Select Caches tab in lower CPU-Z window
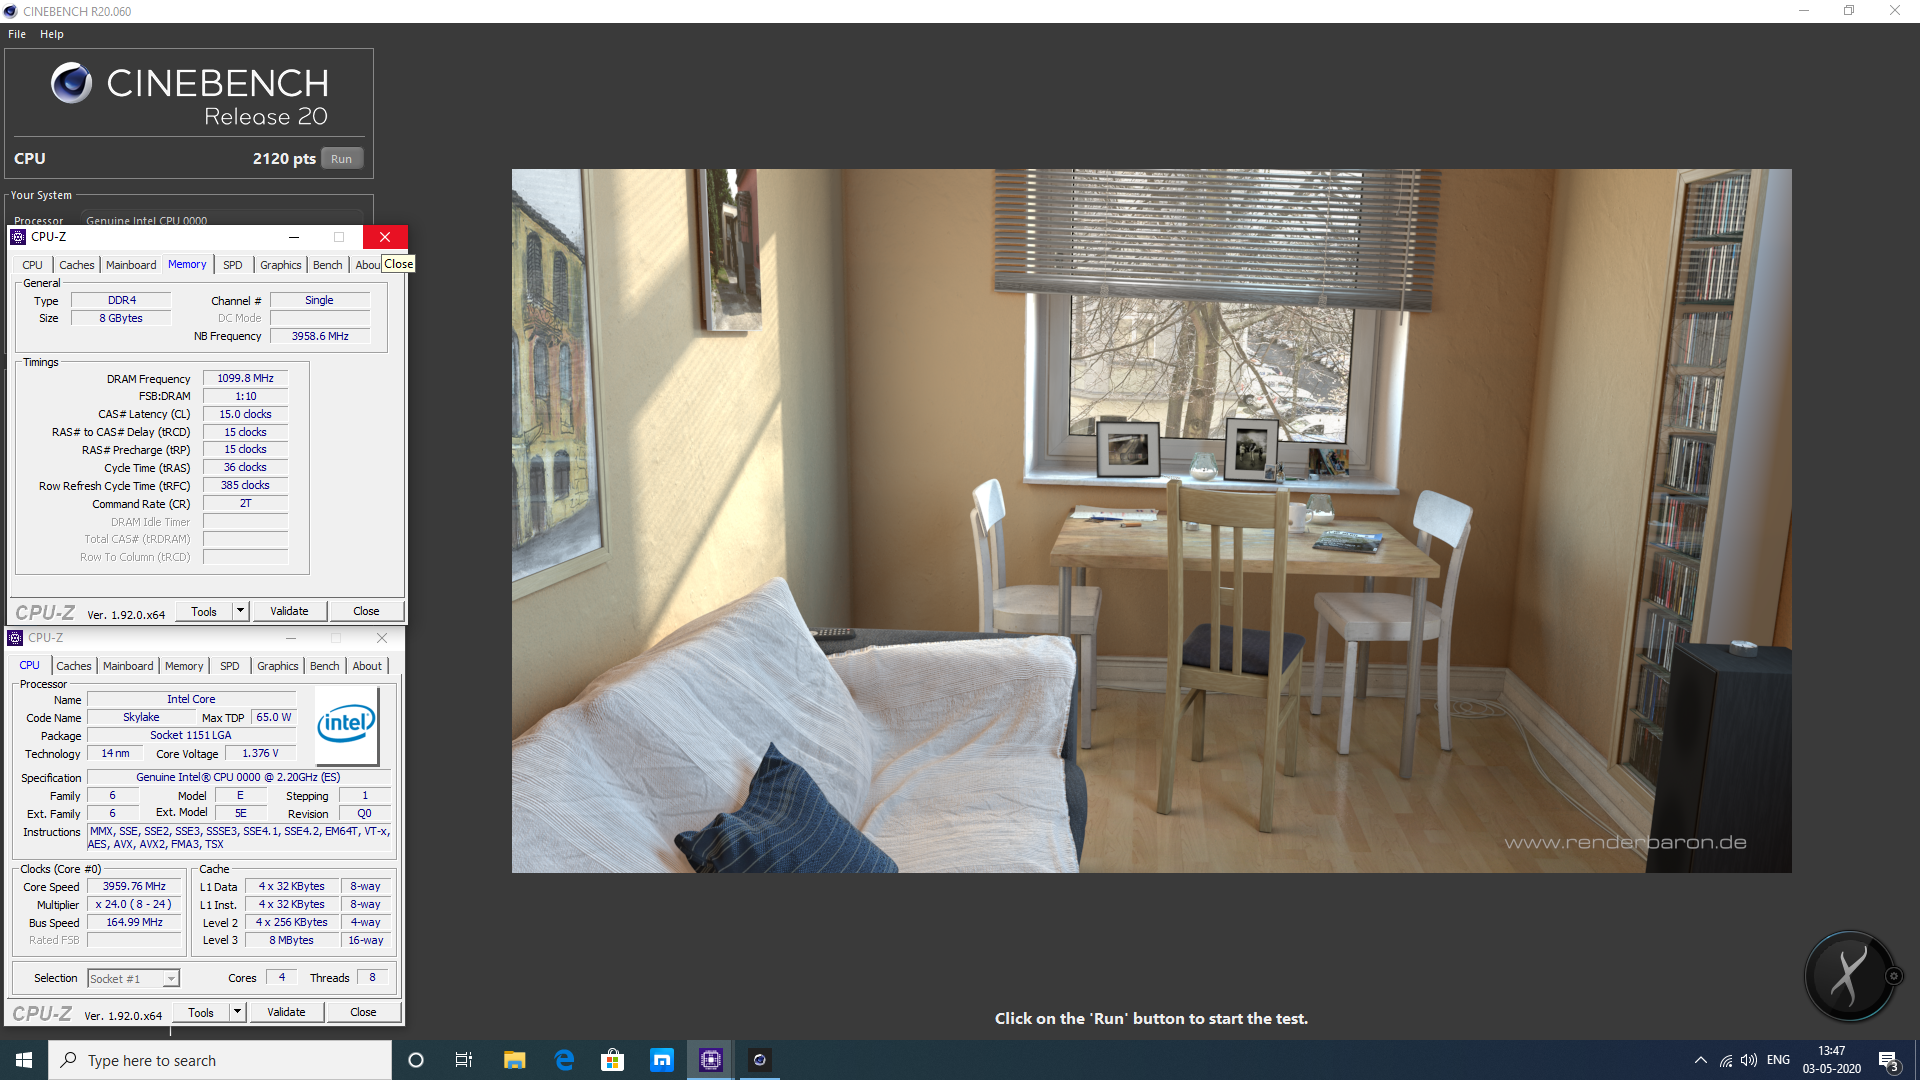The width and height of the screenshot is (1920, 1080). pos(74,666)
